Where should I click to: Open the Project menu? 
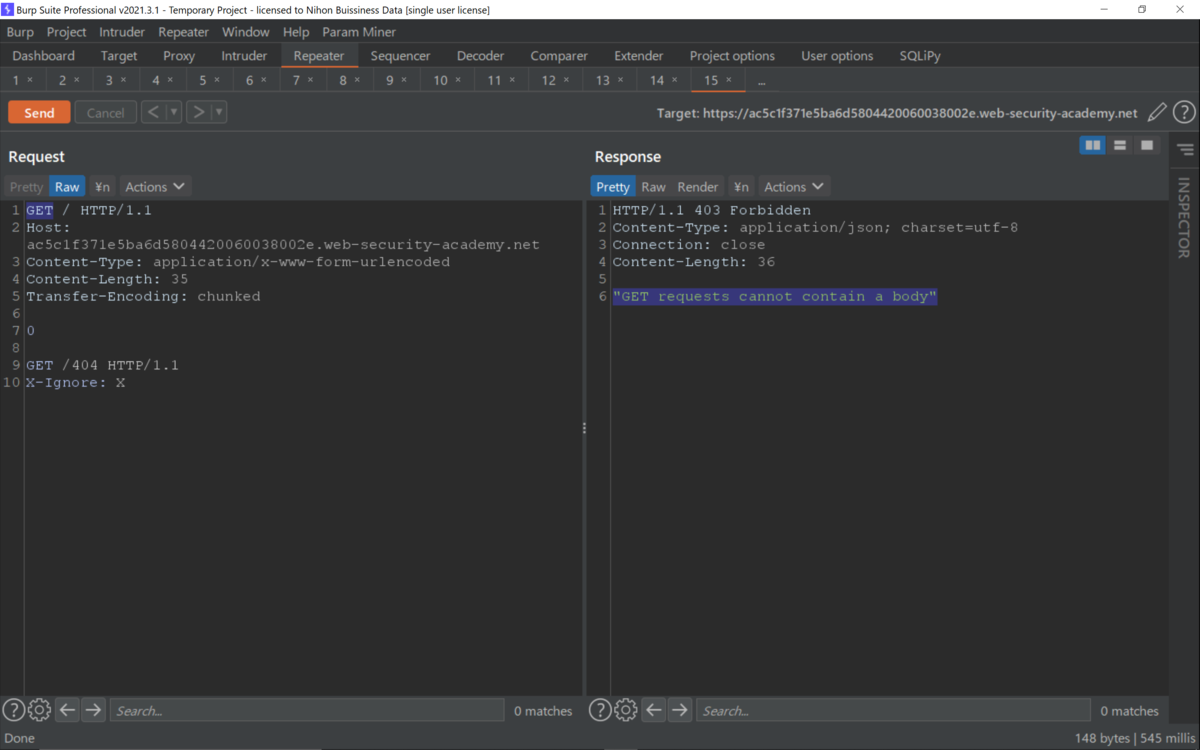tap(67, 32)
